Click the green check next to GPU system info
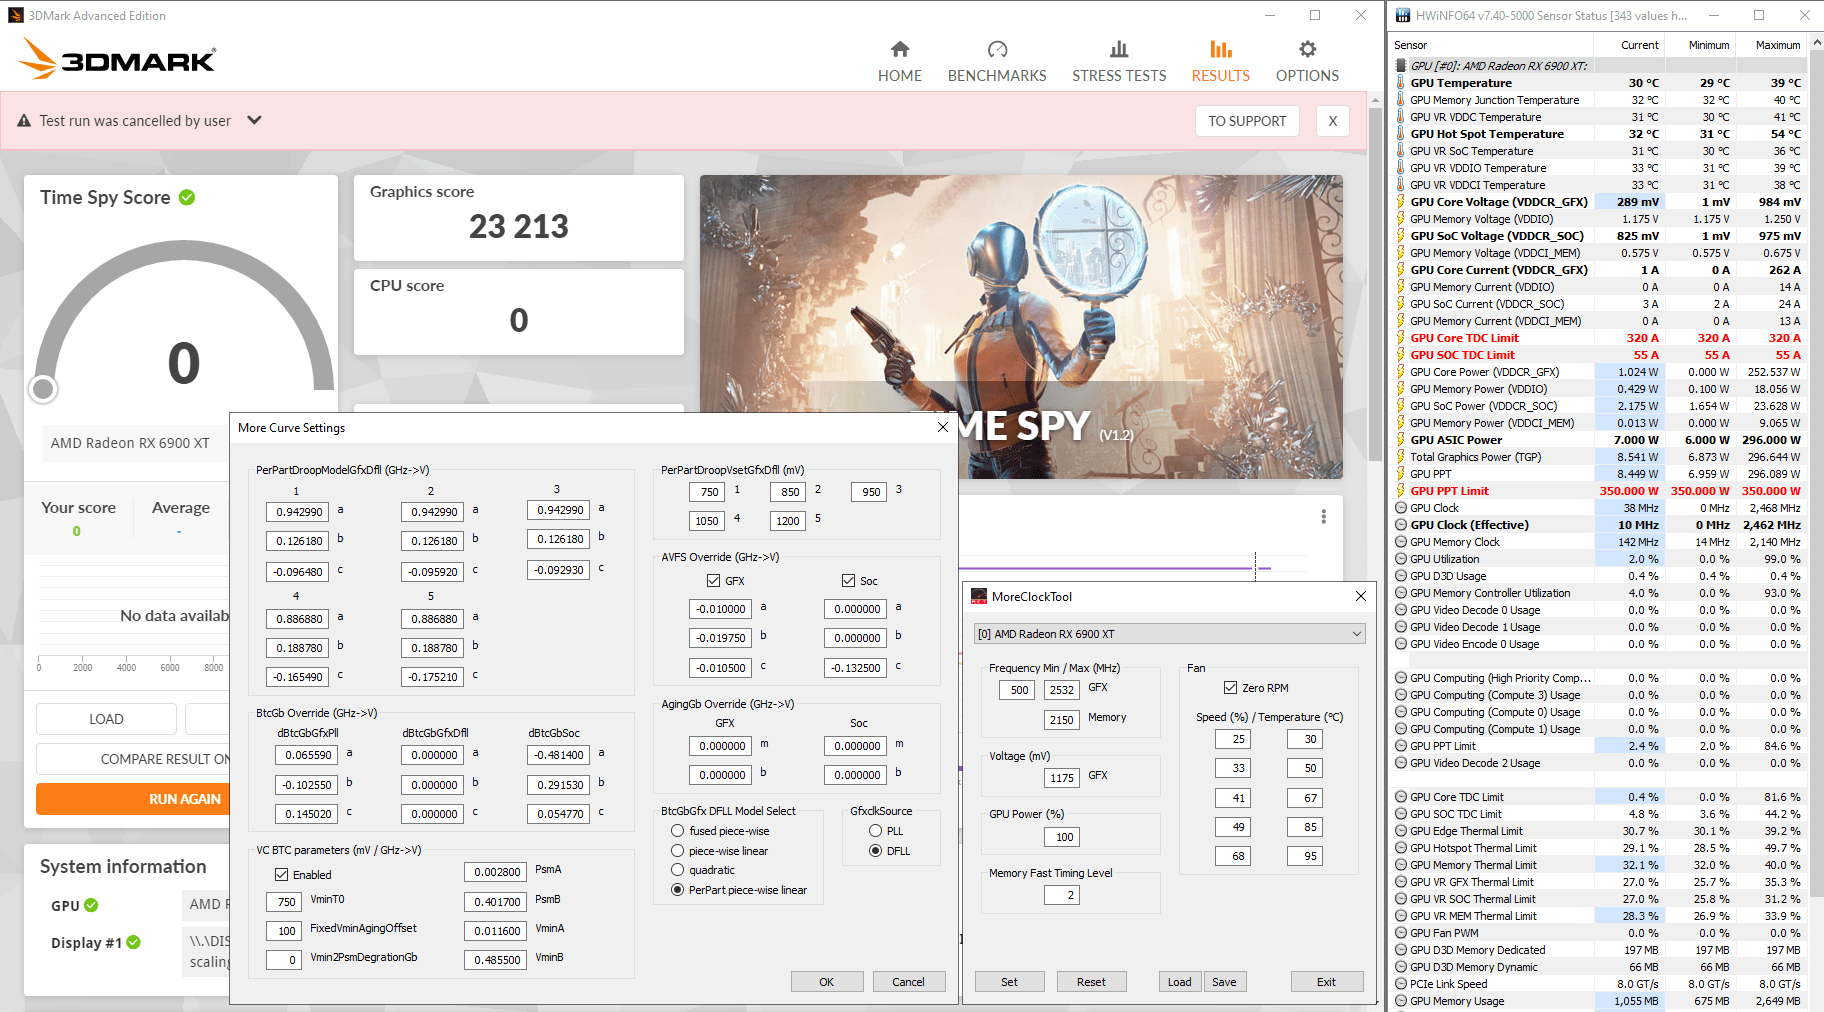 [91, 905]
